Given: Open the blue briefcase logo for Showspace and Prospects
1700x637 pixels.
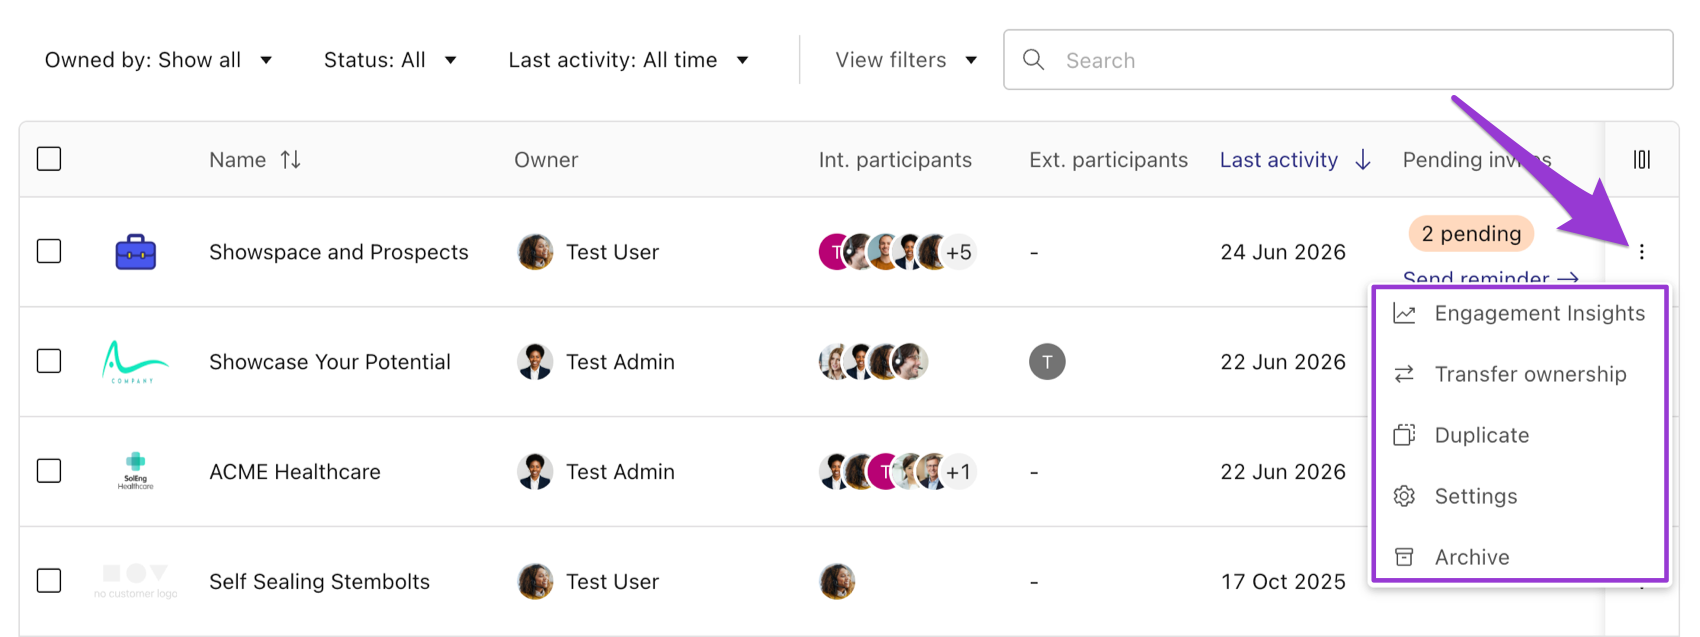Looking at the screenshot, I should (x=136, y=252).
